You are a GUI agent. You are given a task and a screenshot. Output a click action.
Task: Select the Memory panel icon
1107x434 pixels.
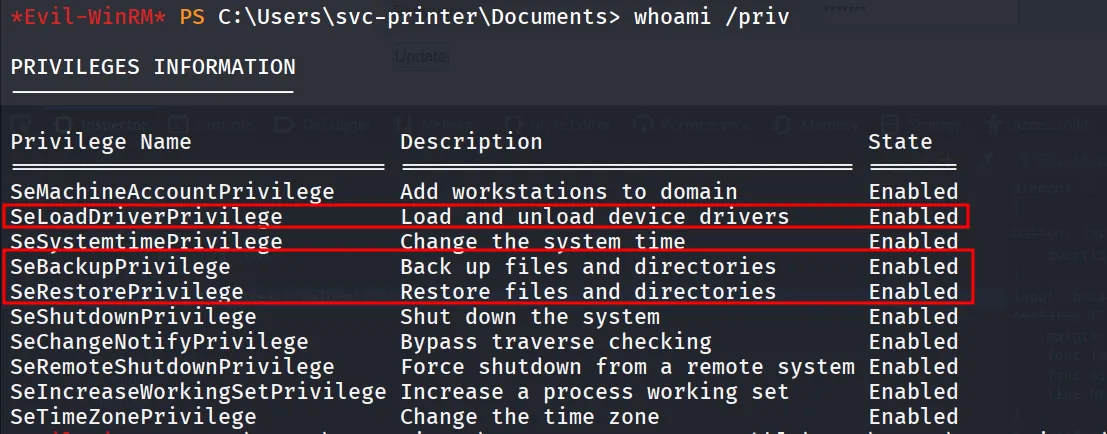tap(782, 124)
